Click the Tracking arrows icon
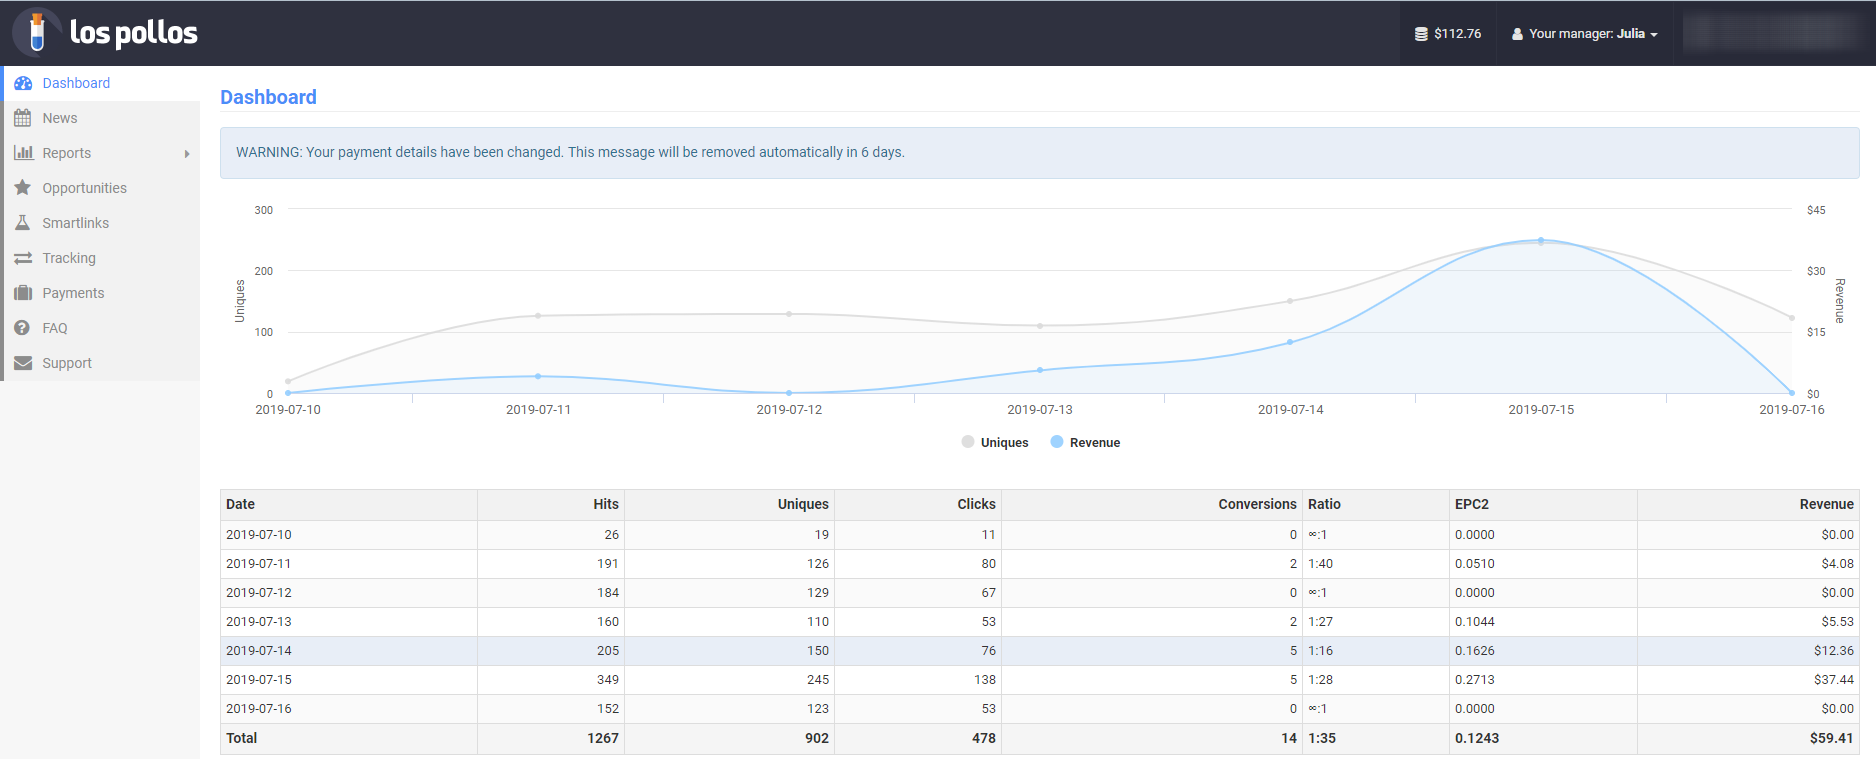This screenshot has width=1876, height=759. click(23, 258)
